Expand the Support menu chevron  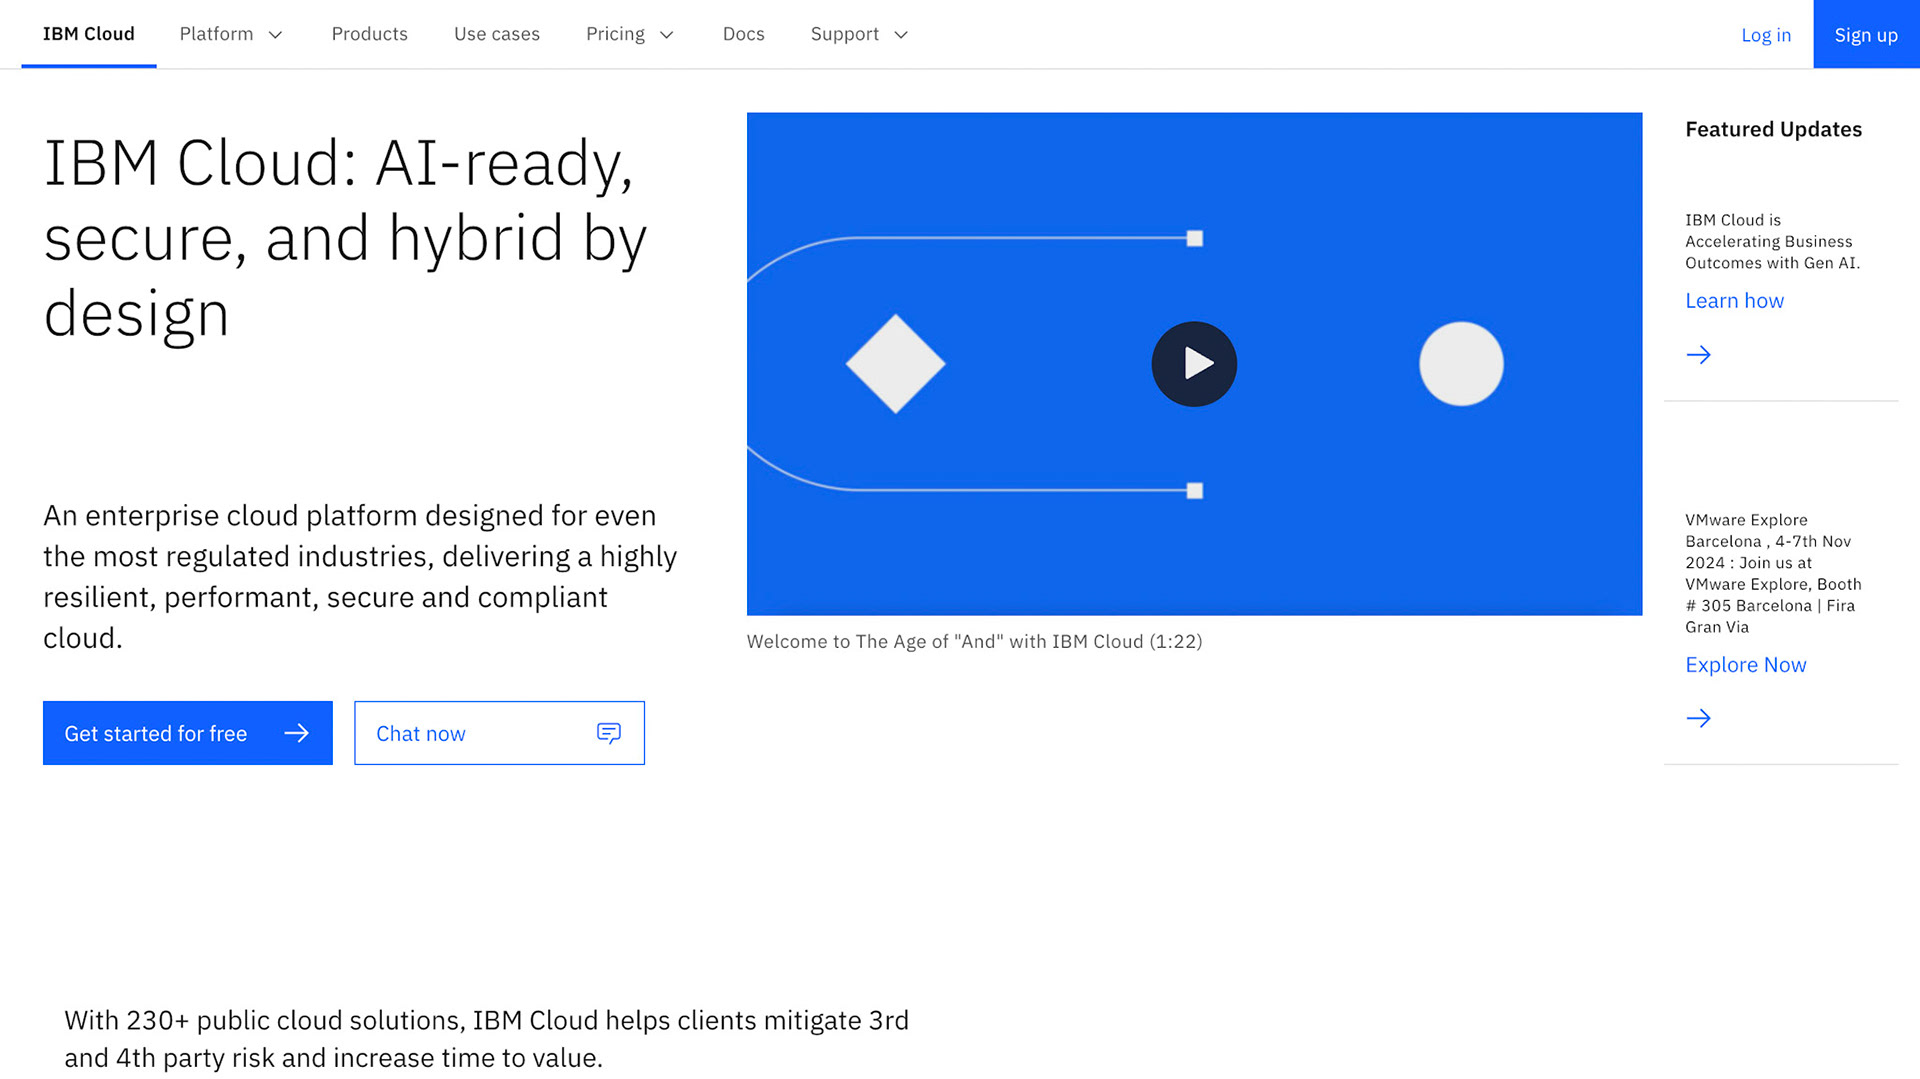click(901, 35)
